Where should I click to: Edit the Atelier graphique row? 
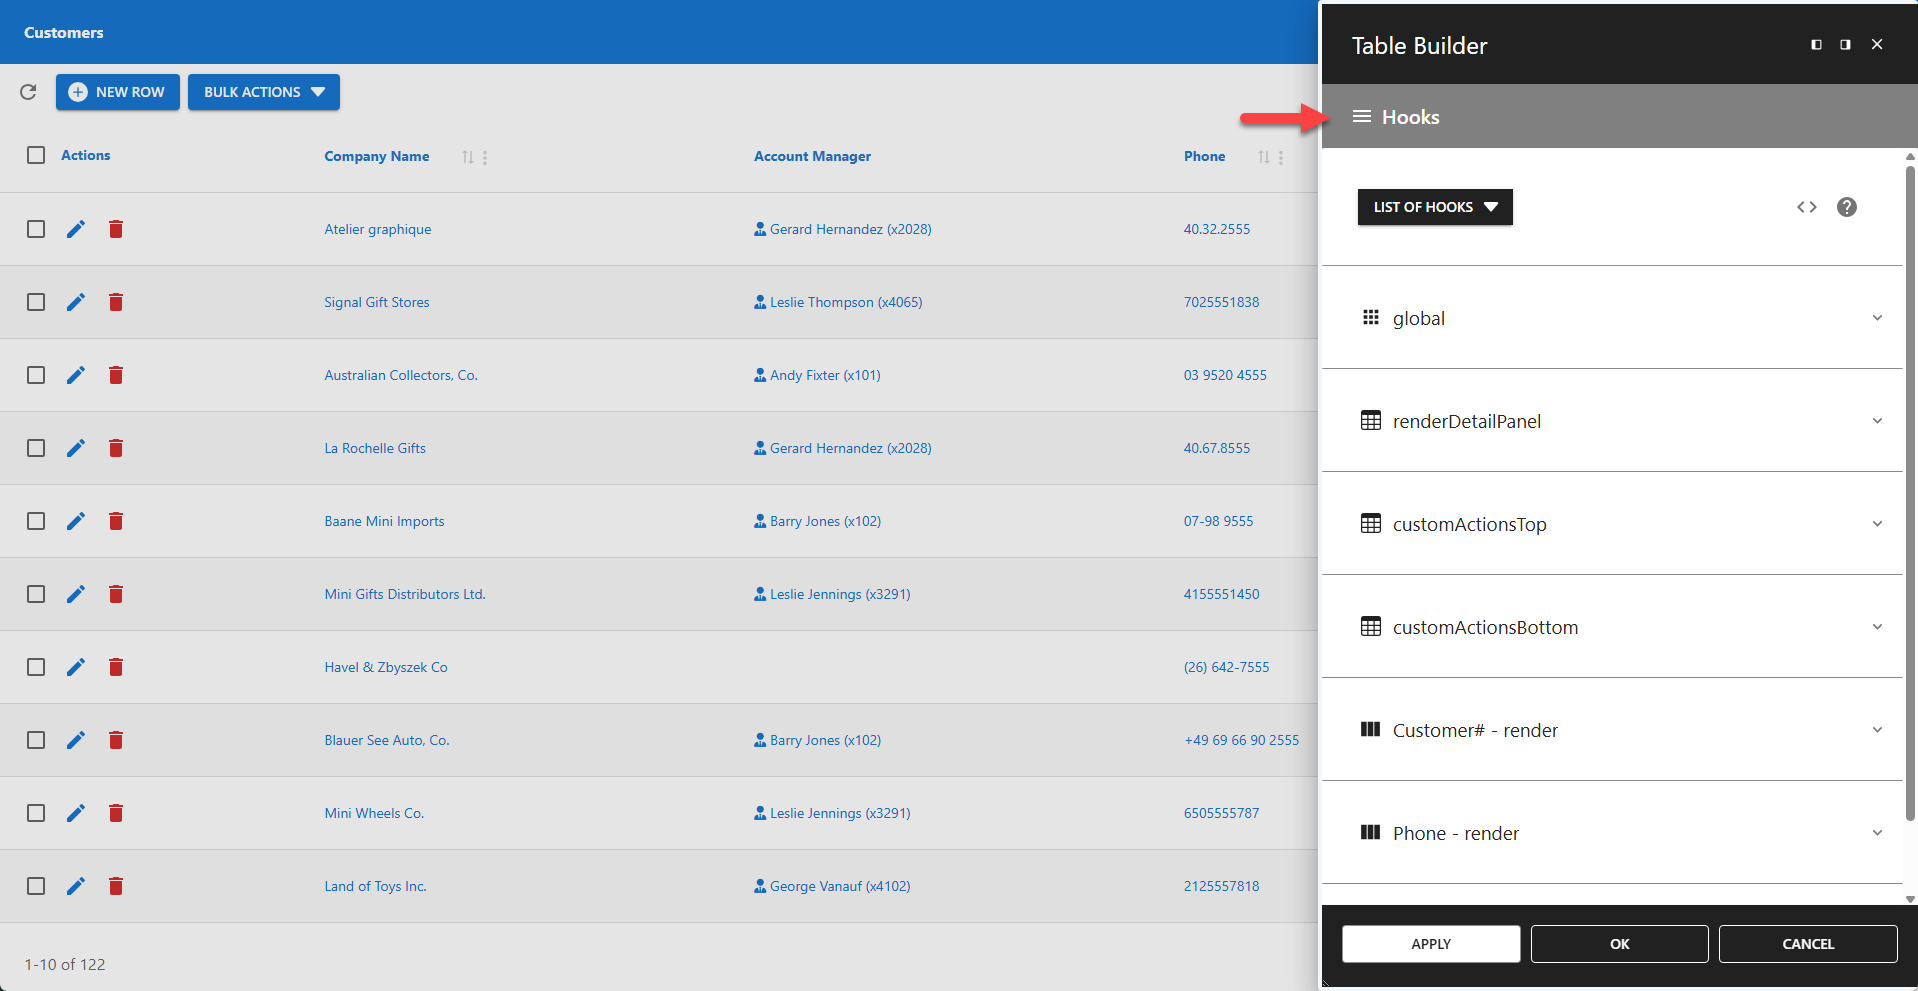click(76, 229)
